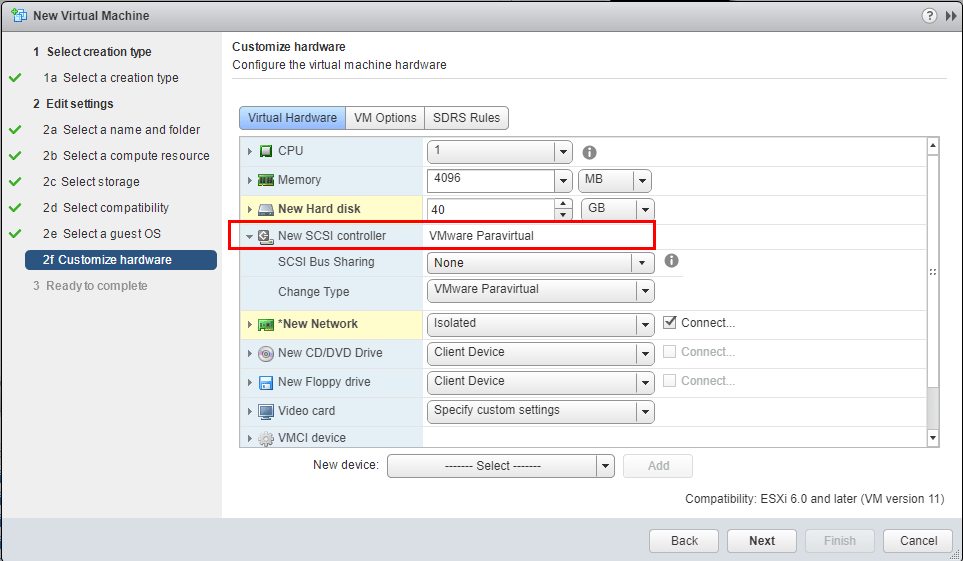This screenshot has width=963, height=561.
Task: Open the Floppy Client Device dropdown
Action: (x=645, y=382)
